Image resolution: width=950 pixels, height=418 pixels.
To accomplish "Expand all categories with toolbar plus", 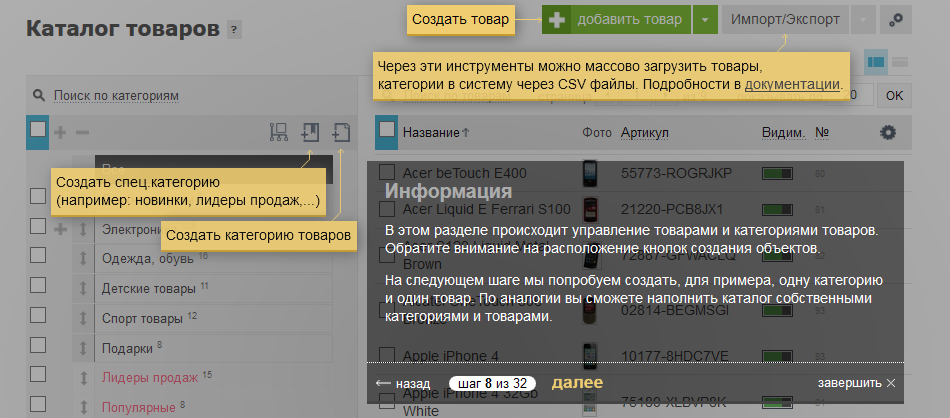I will (x=60, y=132).
